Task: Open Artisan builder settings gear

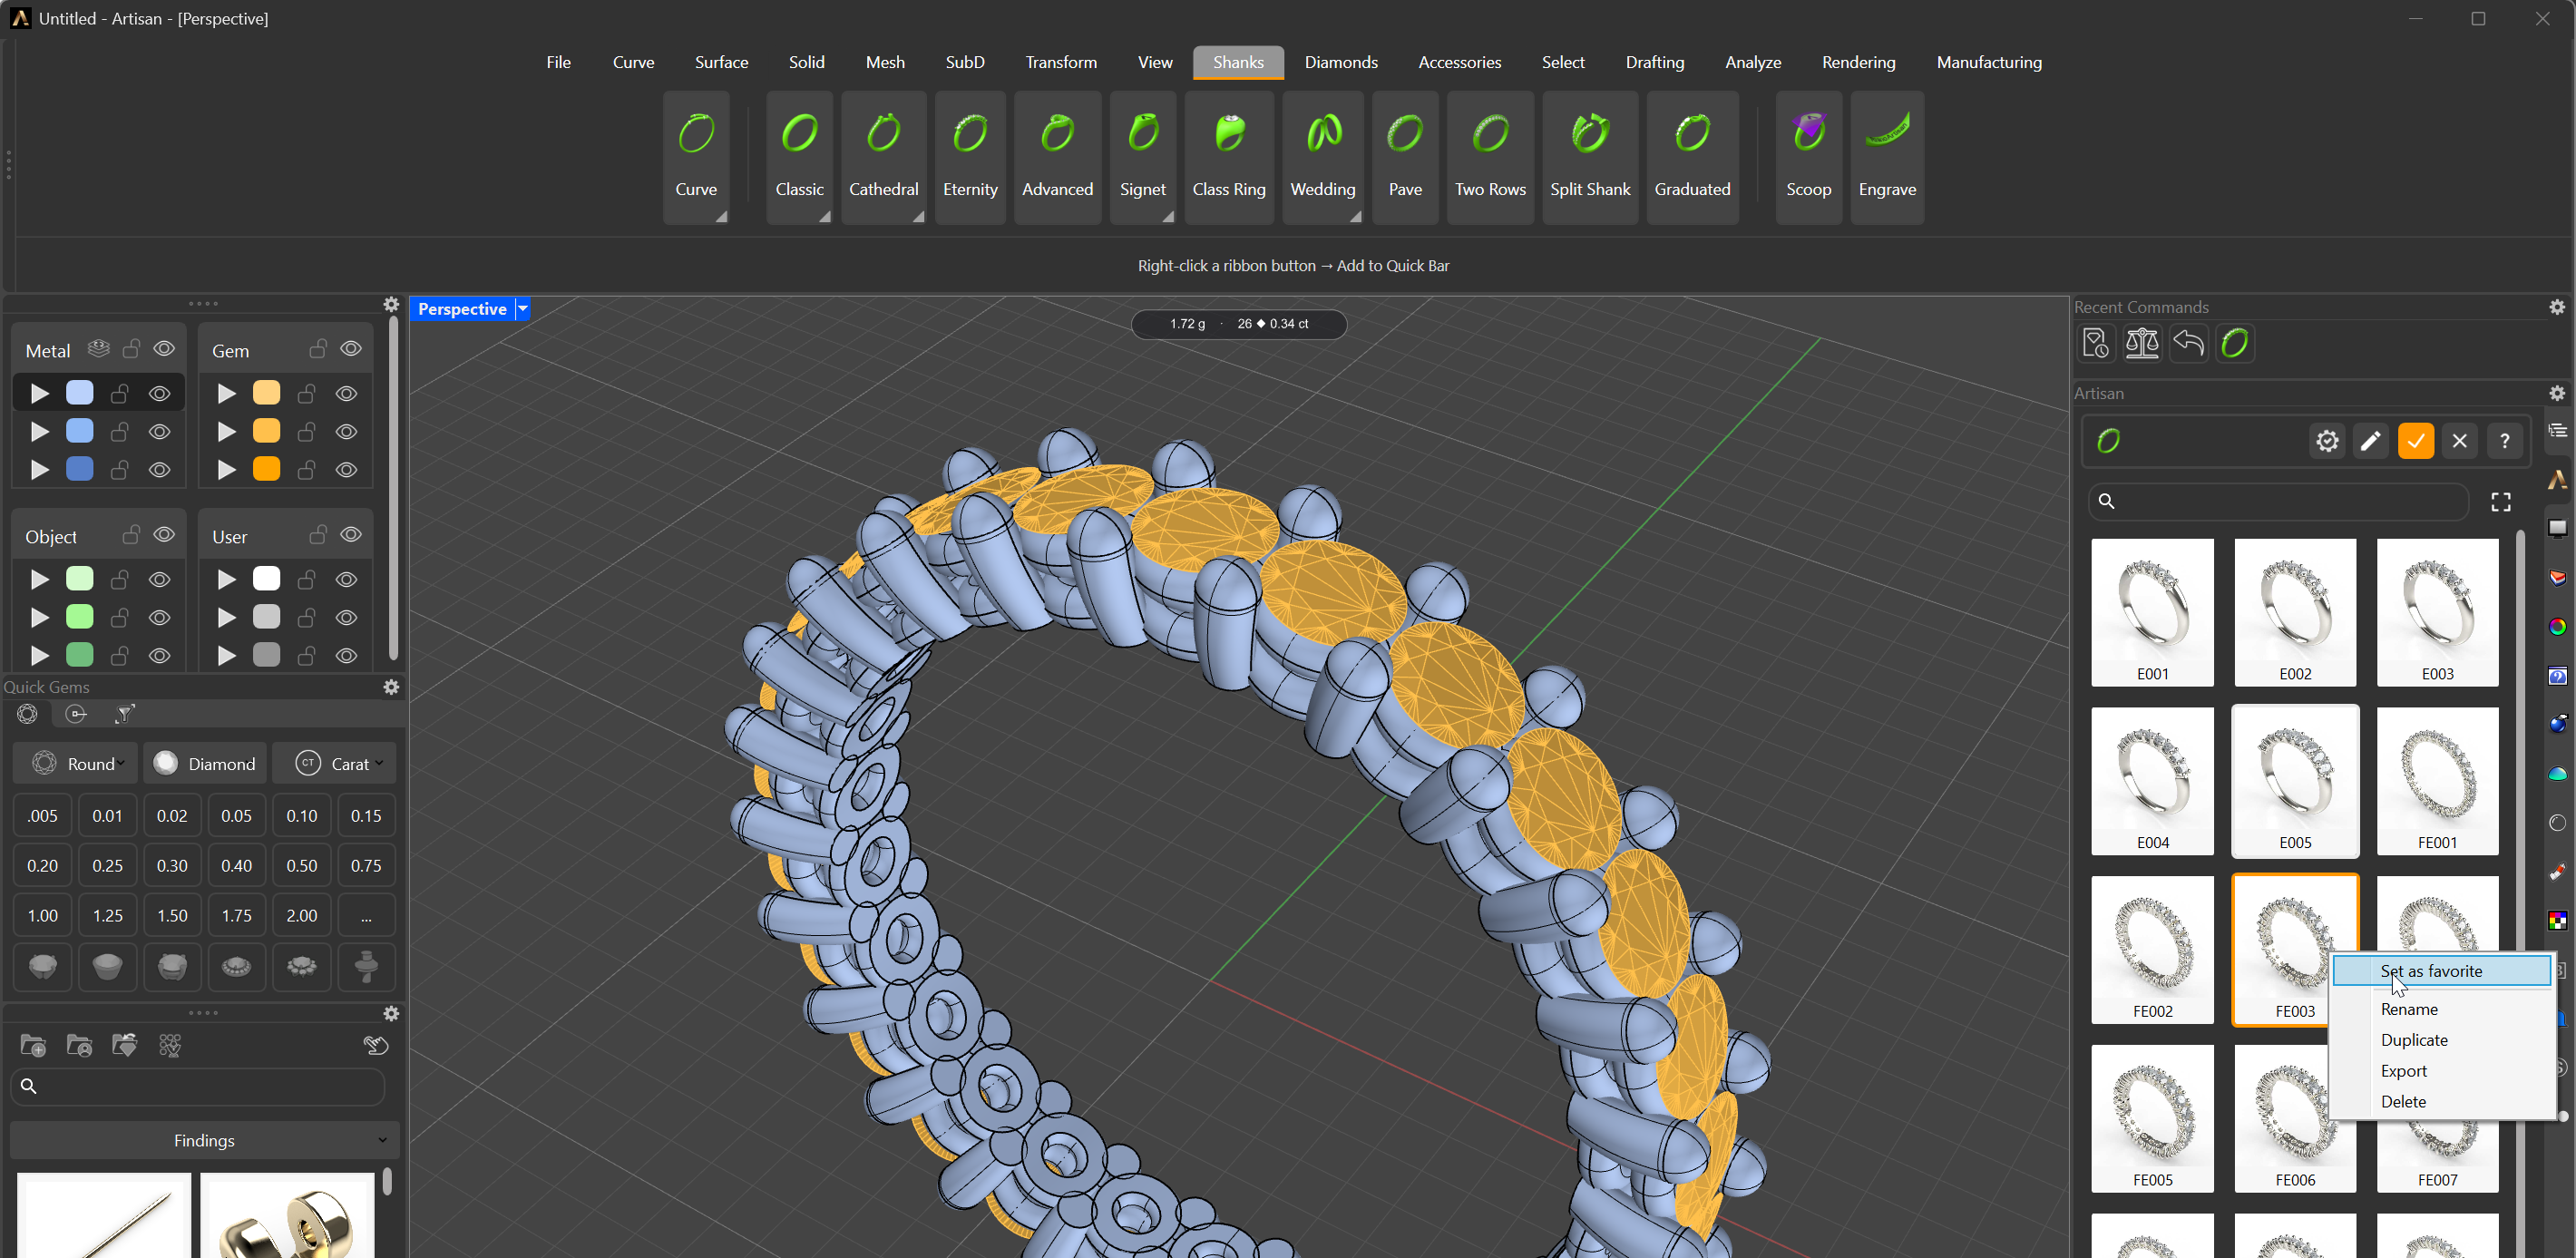Action: [x=2327, y=441]
